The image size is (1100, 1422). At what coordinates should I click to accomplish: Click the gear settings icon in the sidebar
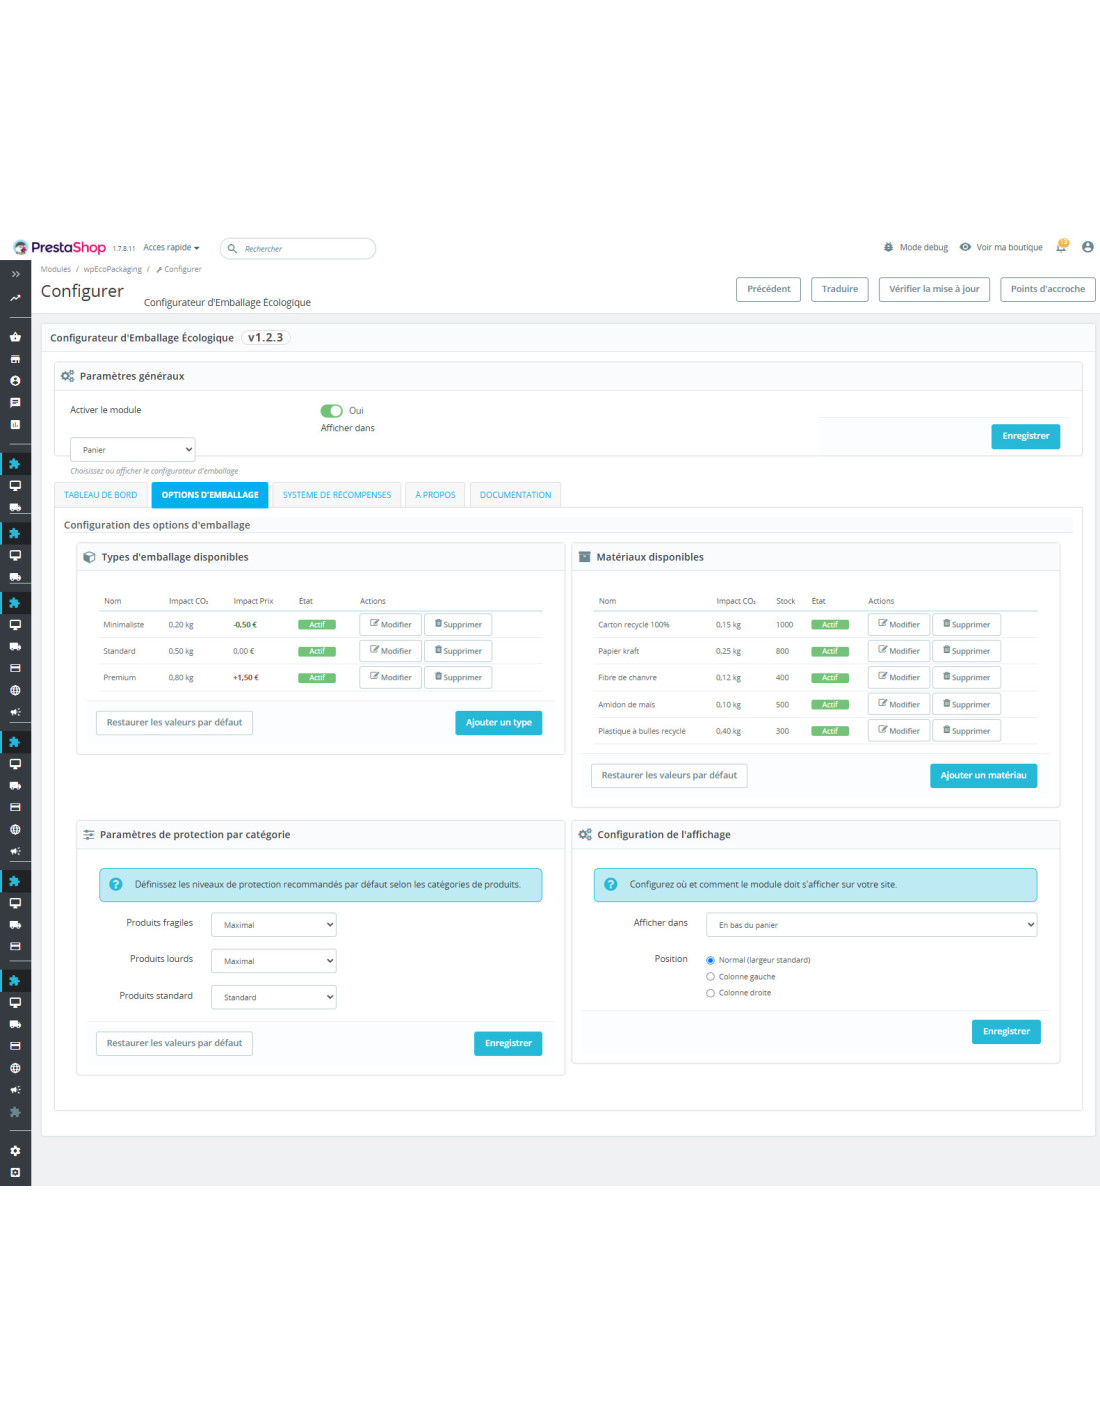click(x=15, y=1151)
